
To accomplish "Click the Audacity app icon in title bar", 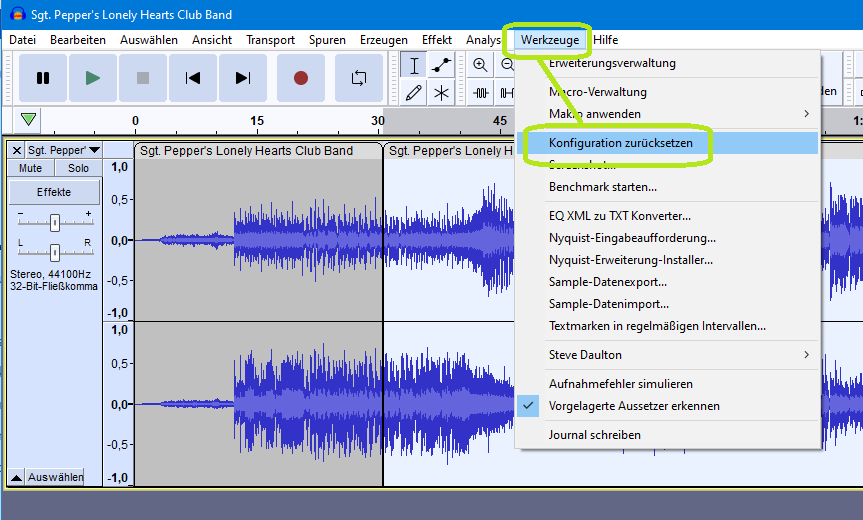I will point(18,14).
